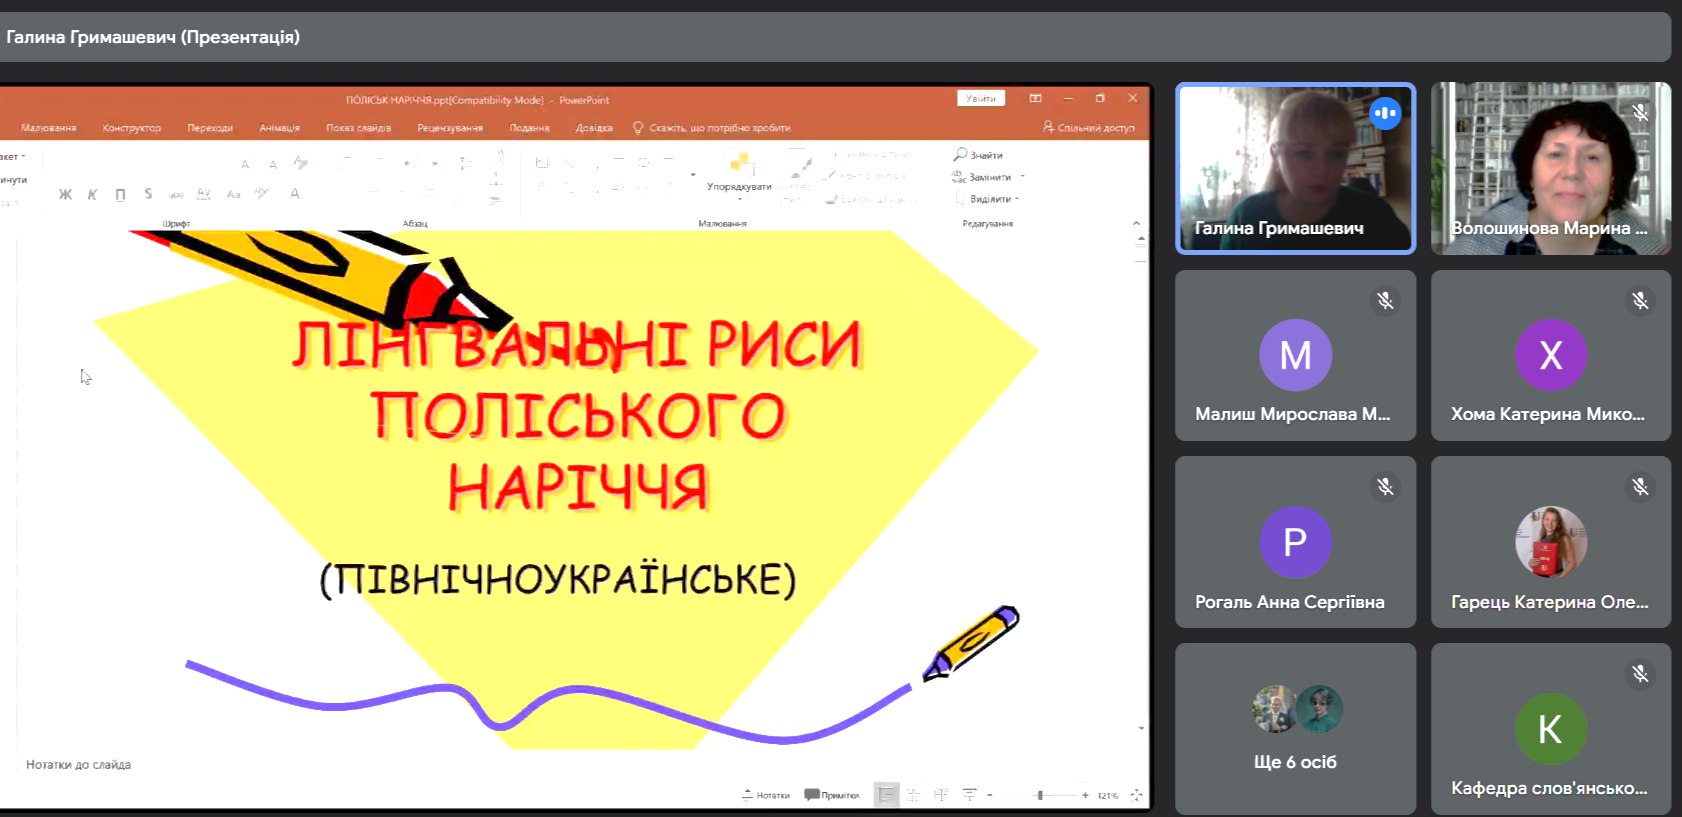Select the Гарець Катерина profile photo
Viewport: 1682px width, 817px height.
tap(1551, 542)
